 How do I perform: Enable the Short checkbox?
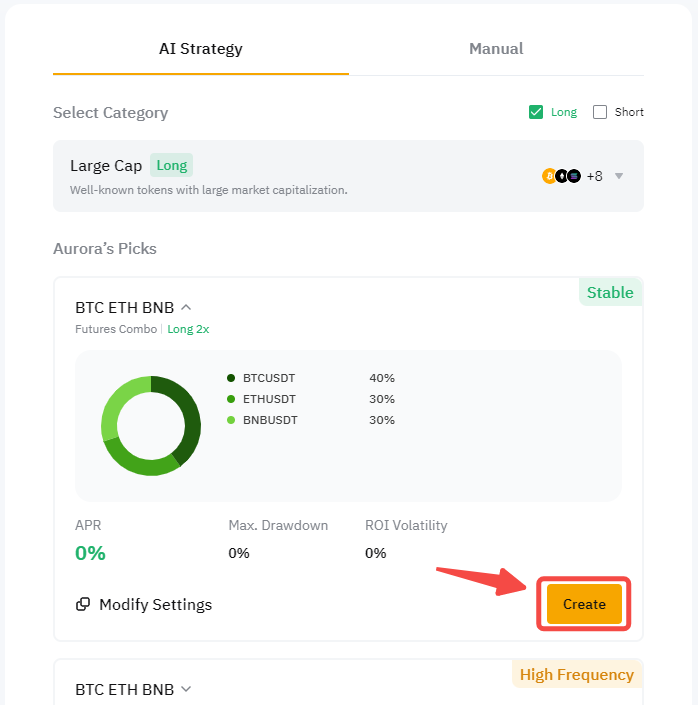click(600, 112)
